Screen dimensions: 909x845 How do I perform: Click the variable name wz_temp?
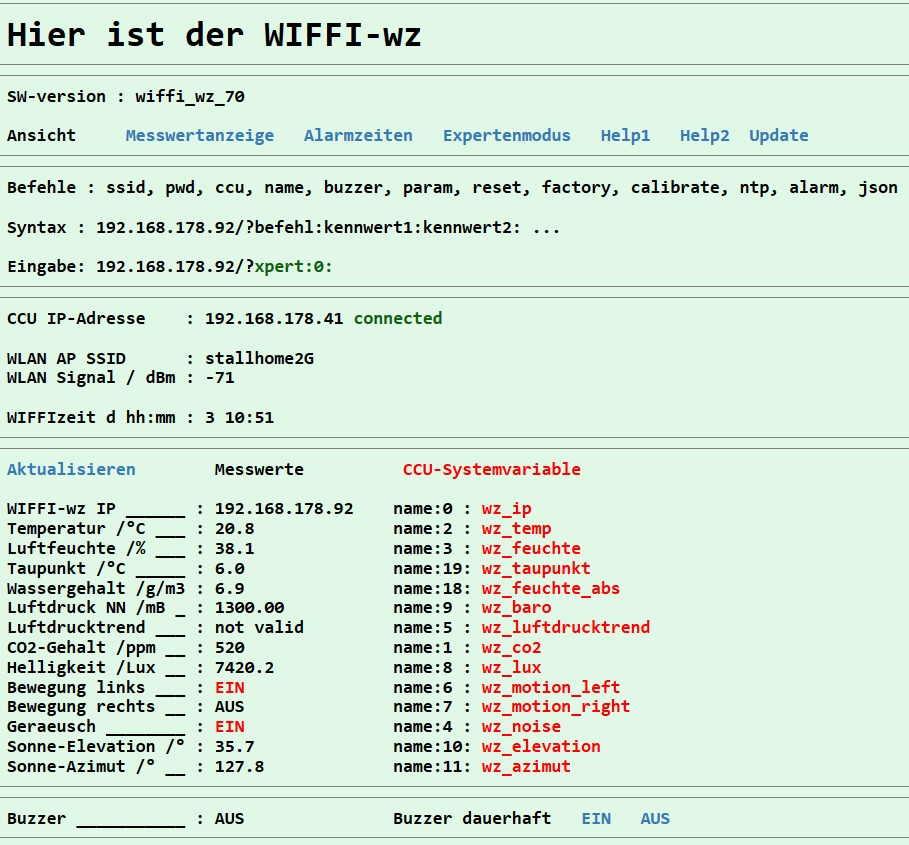point(517,529)
